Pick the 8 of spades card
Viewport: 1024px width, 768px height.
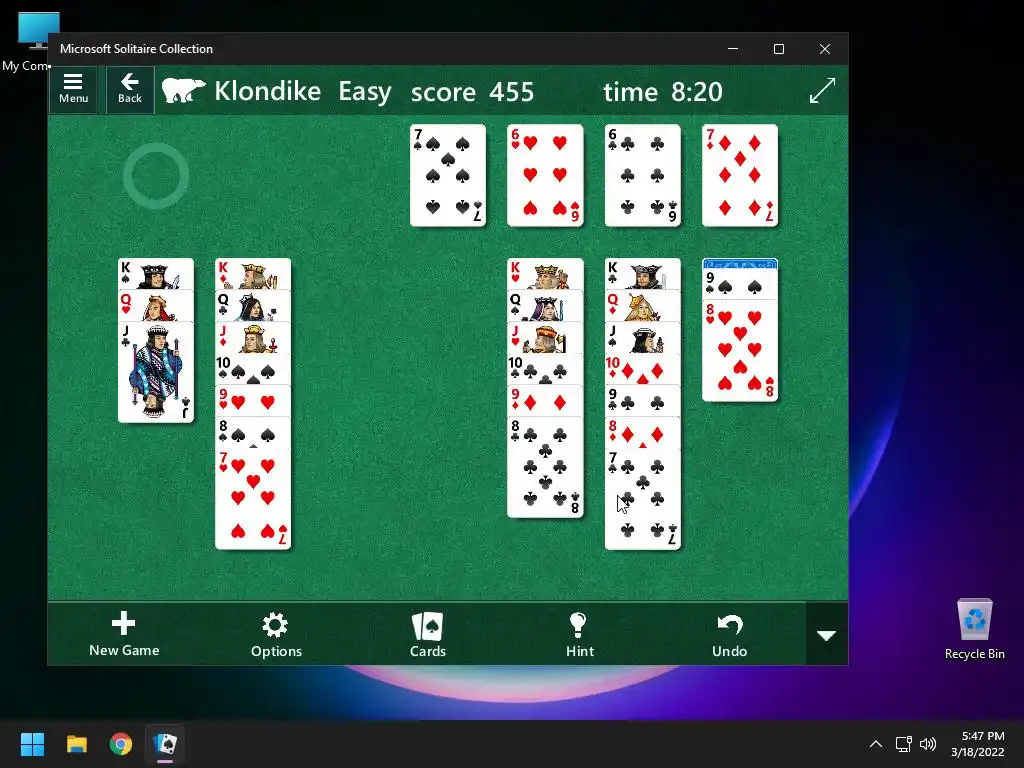(x=253, y=432)
